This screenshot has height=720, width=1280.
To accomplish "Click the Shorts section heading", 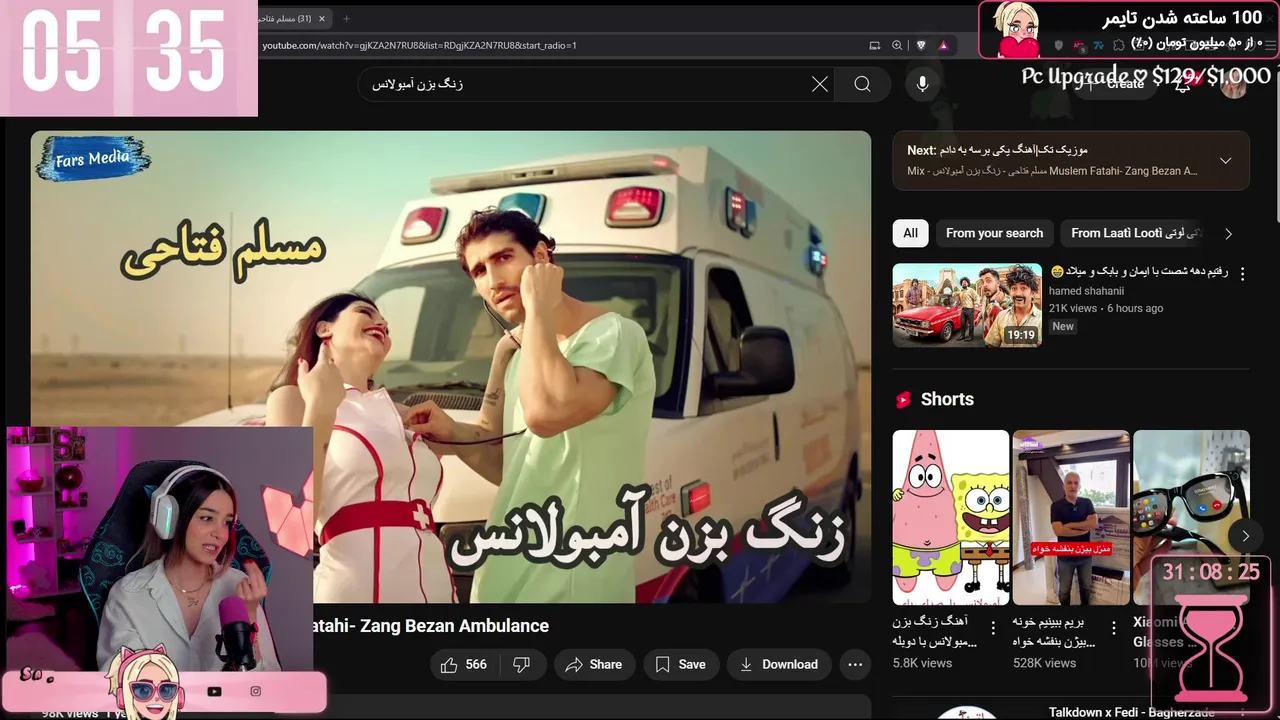I will [947, 399].
